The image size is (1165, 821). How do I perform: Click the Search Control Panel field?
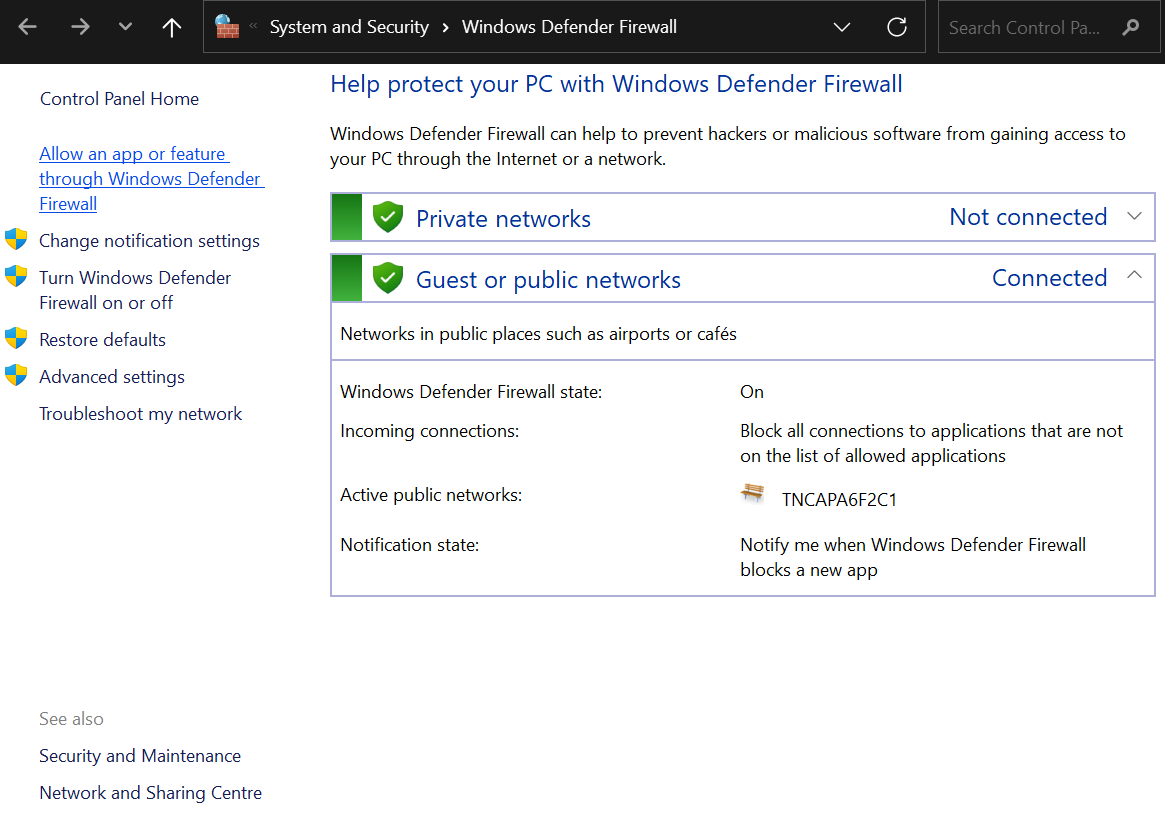pyautogui.click(x=1023, y=28)
